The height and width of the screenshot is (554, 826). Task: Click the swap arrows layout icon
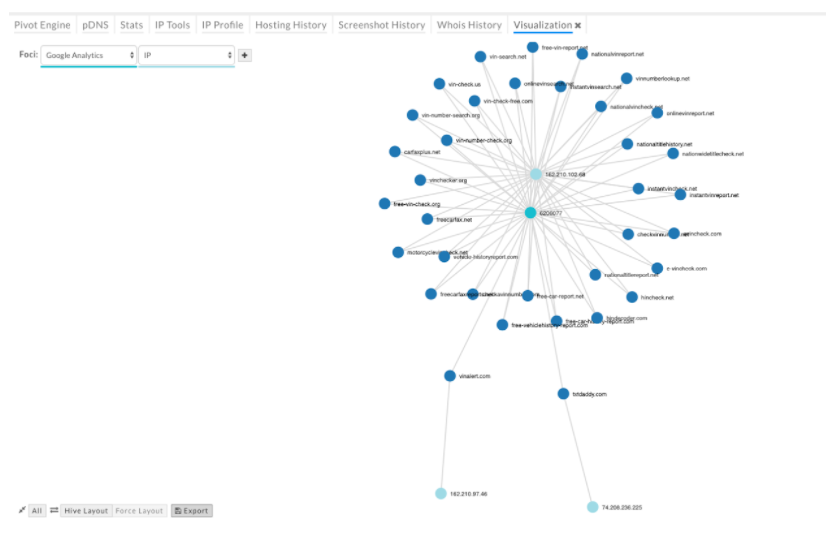tap(54, 510)
